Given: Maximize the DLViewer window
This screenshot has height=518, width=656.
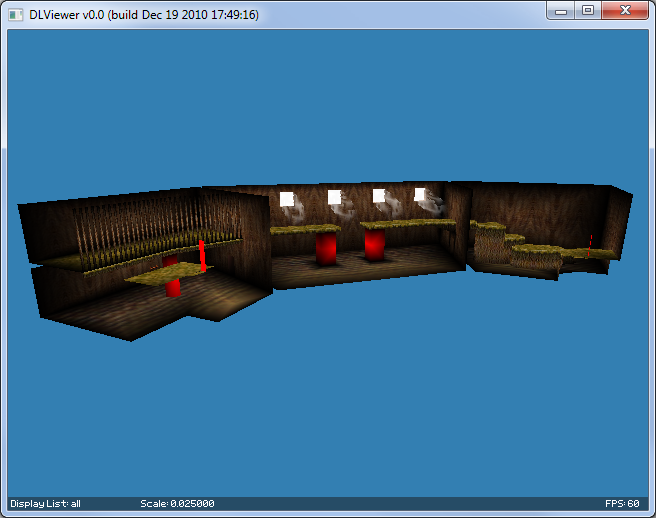Looking at the screenshot, I should point(588,10).
